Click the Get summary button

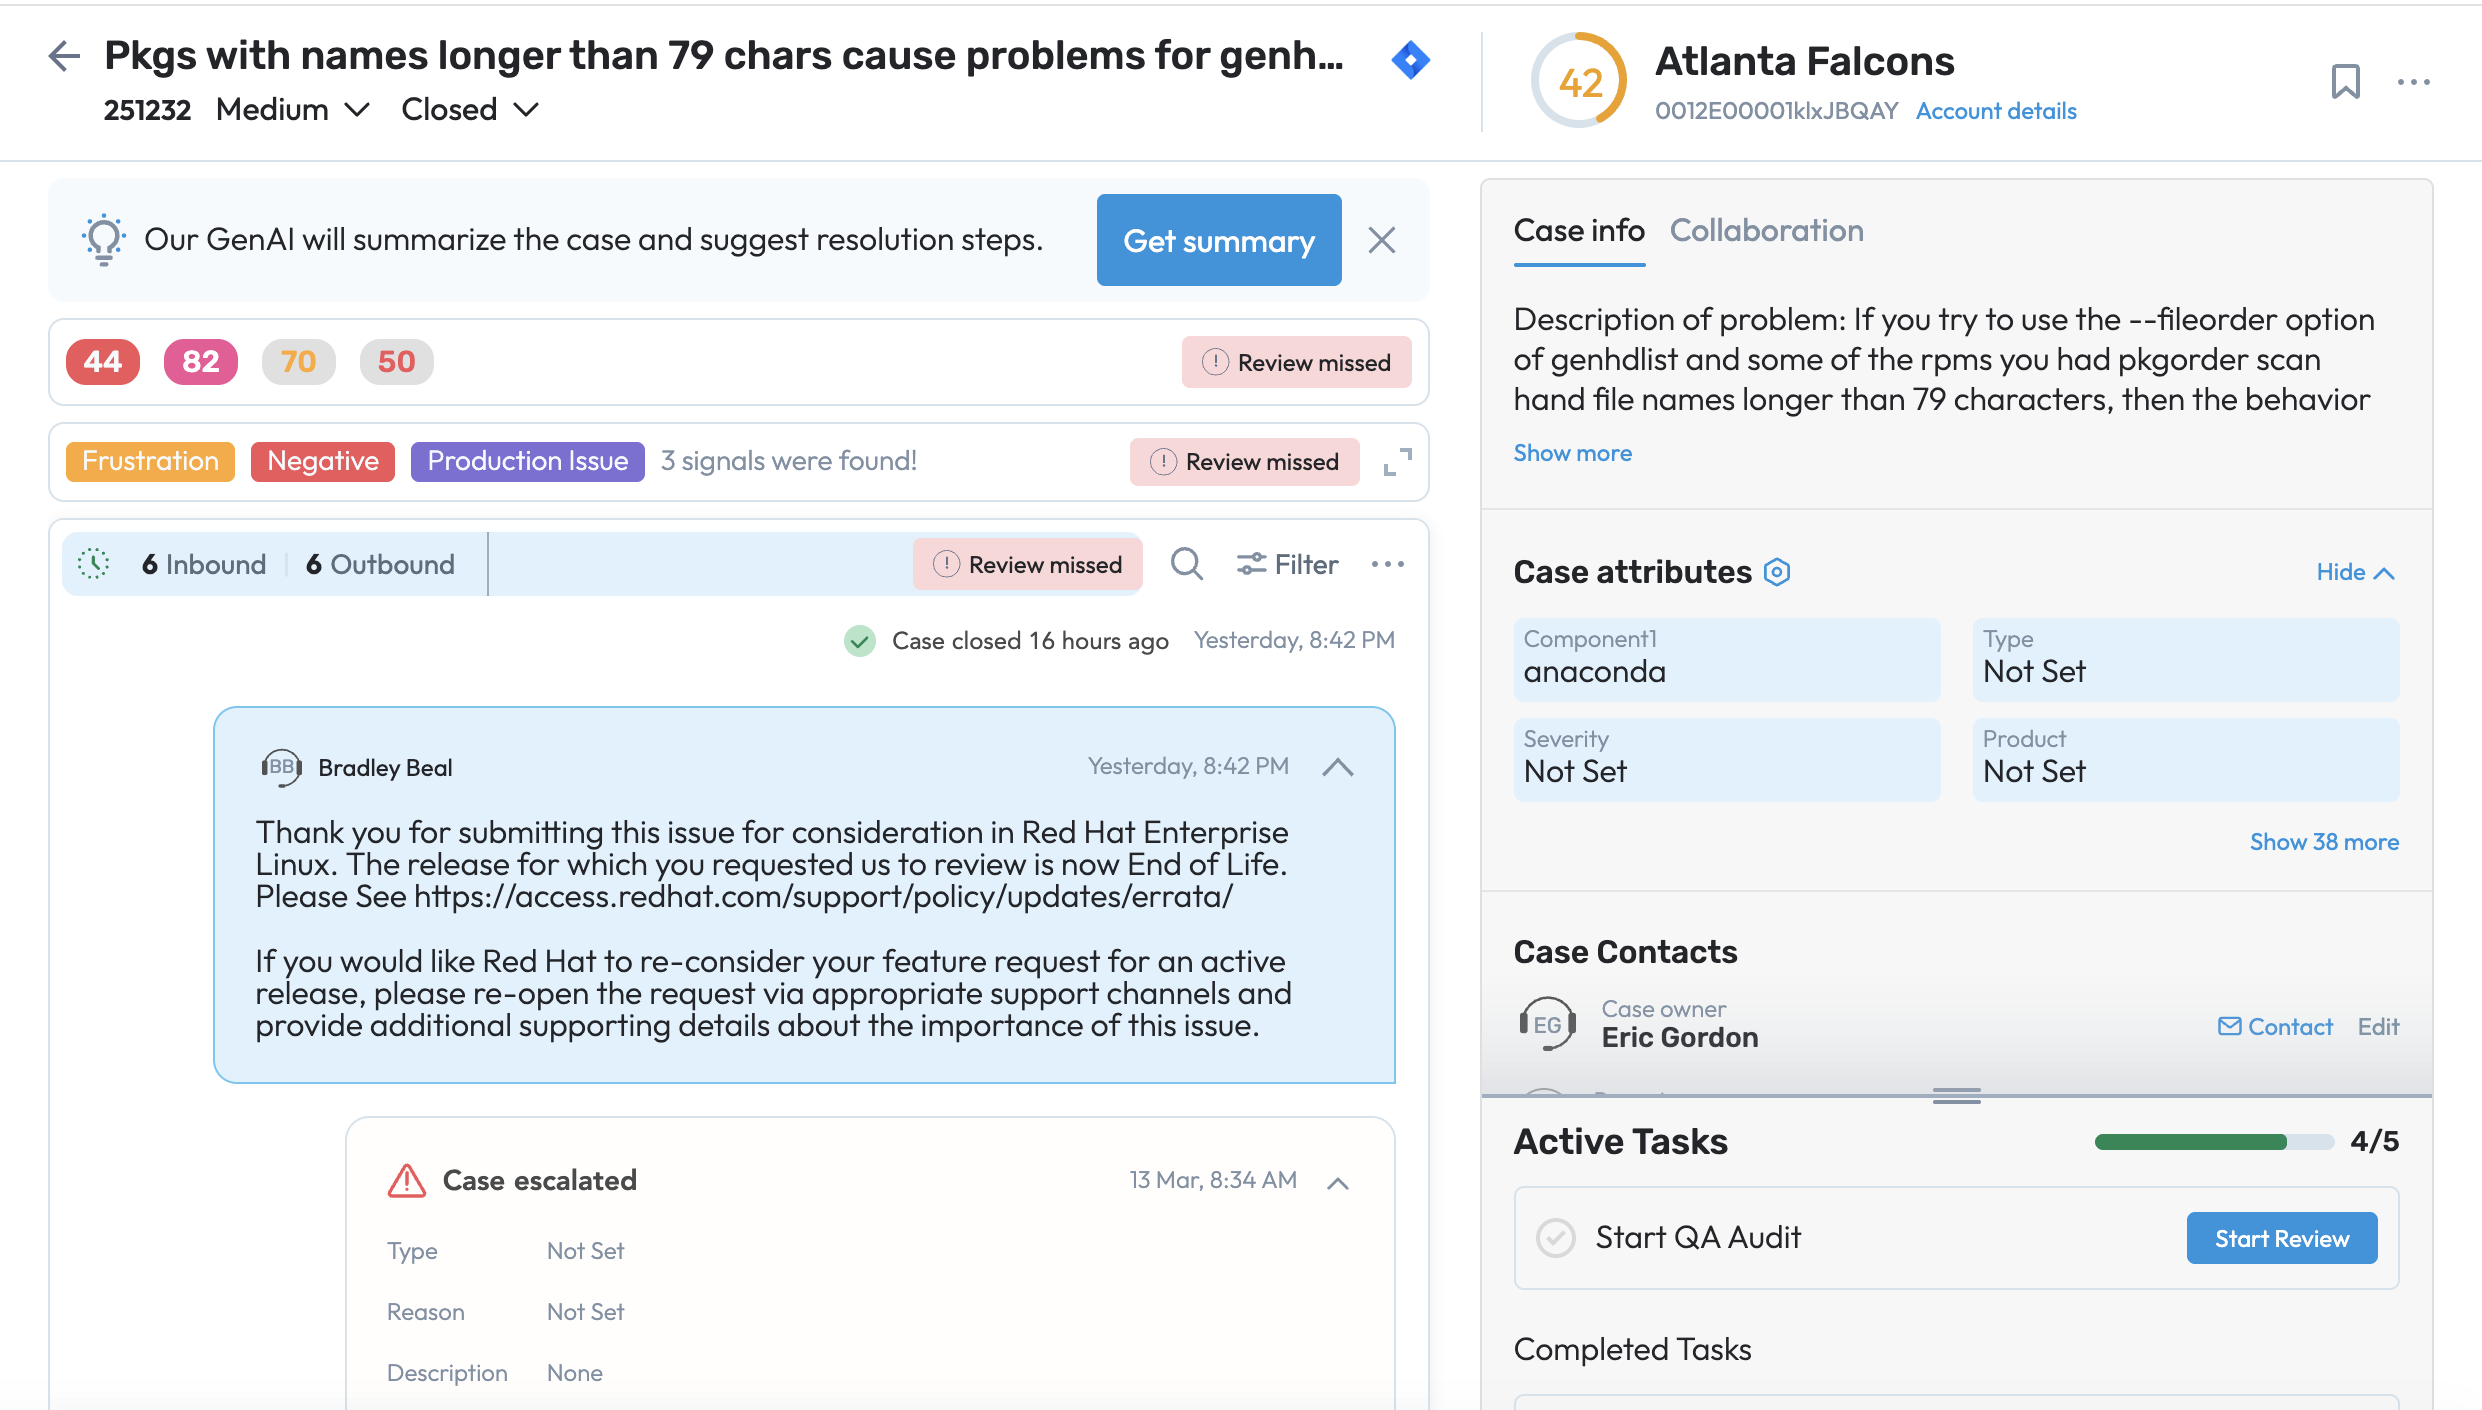click(x=1218, y=240)
